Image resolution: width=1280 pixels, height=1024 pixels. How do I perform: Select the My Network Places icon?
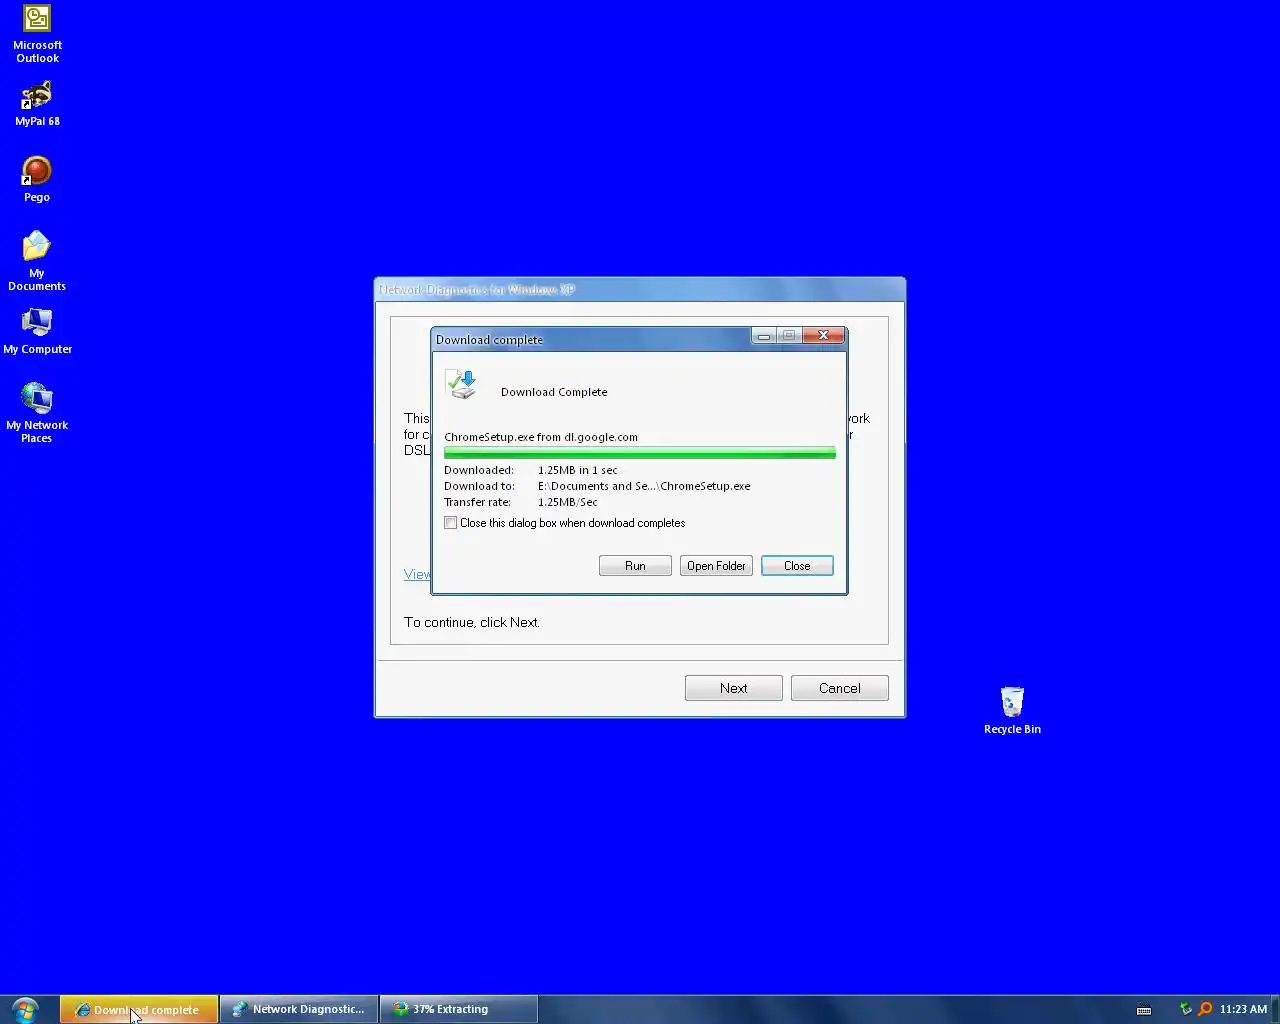(x=37, y=413)
